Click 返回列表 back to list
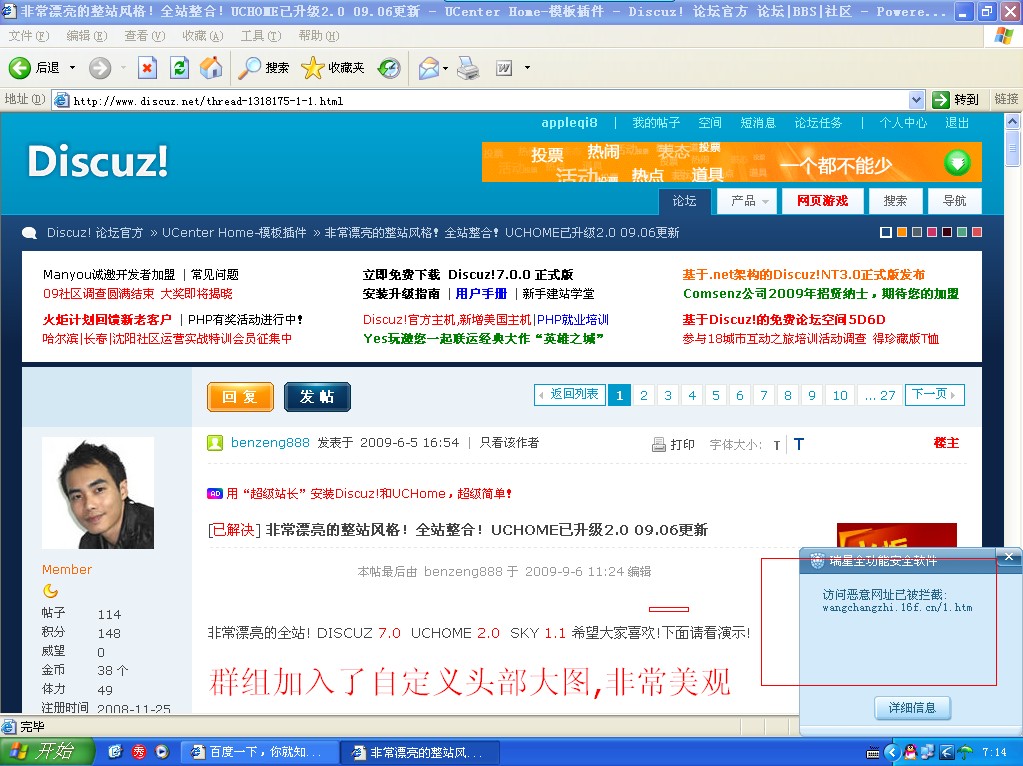 point(570,394)
